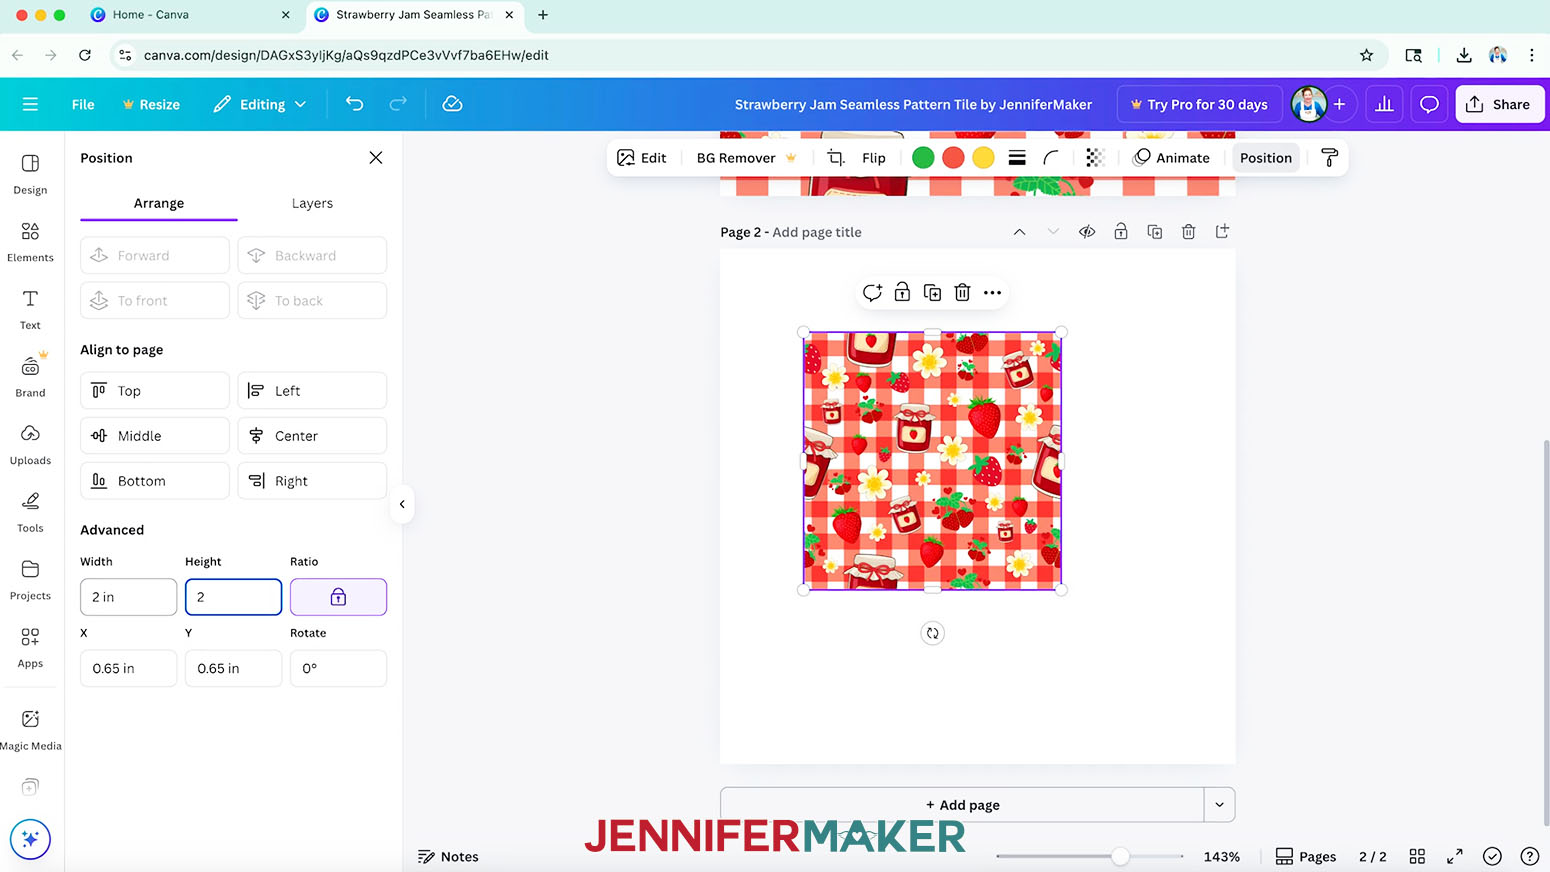The image size is (1550, 872).
Task: Open the transparency checkerboard icon
Action: point(1095,158)
